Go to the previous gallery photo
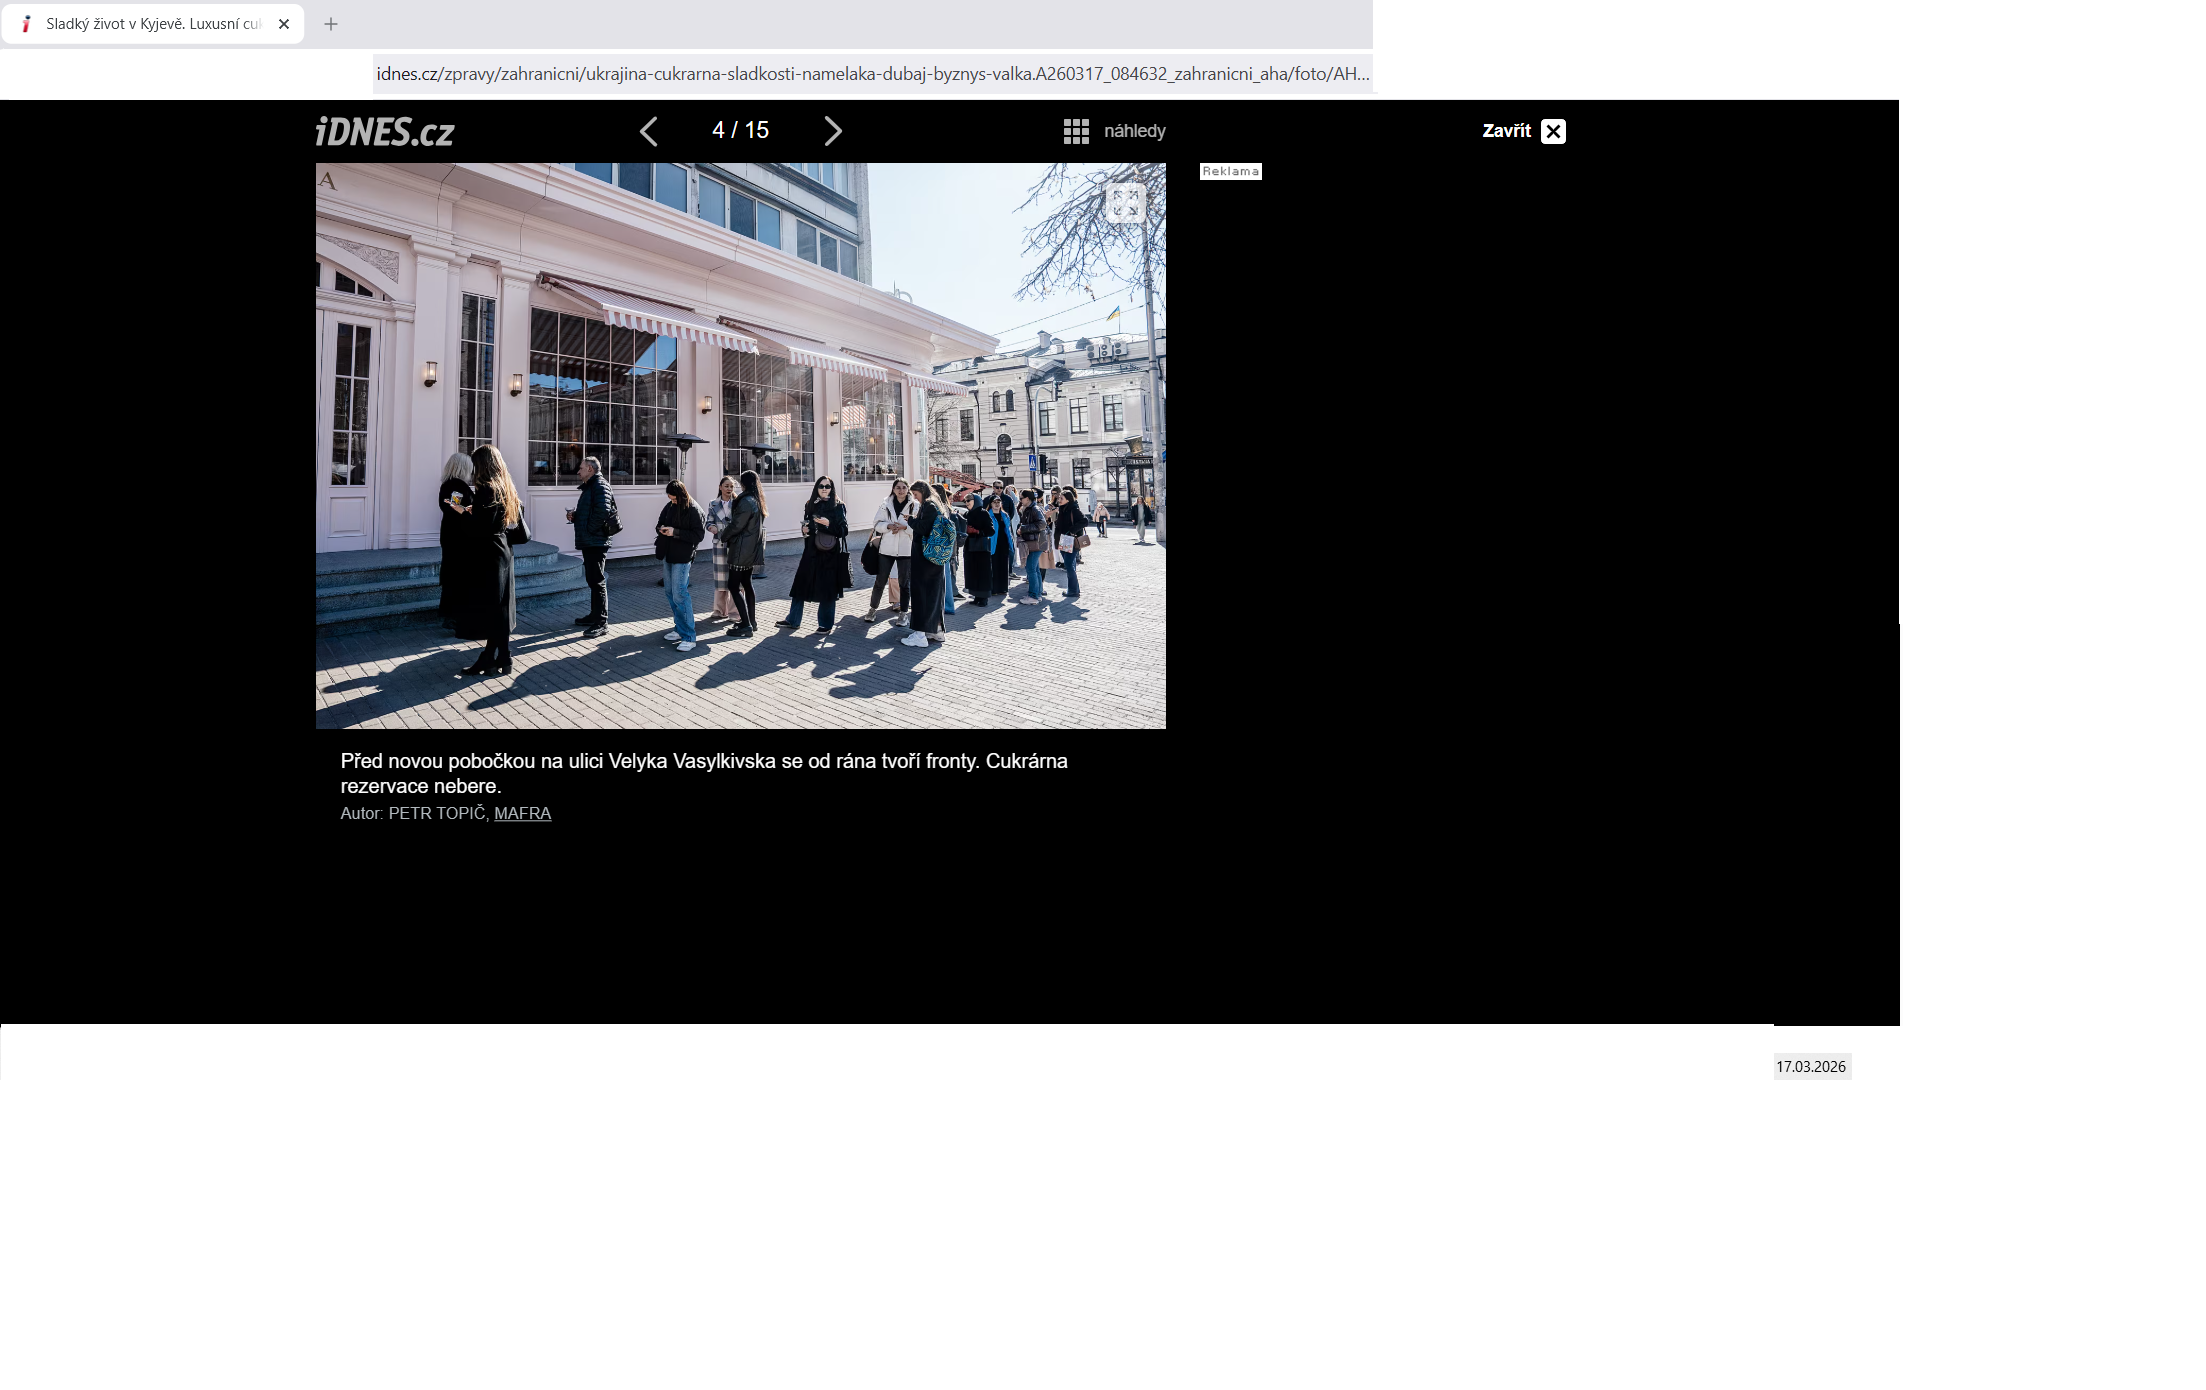This screenshot has width=2206, height=1390. coord(649,131)
